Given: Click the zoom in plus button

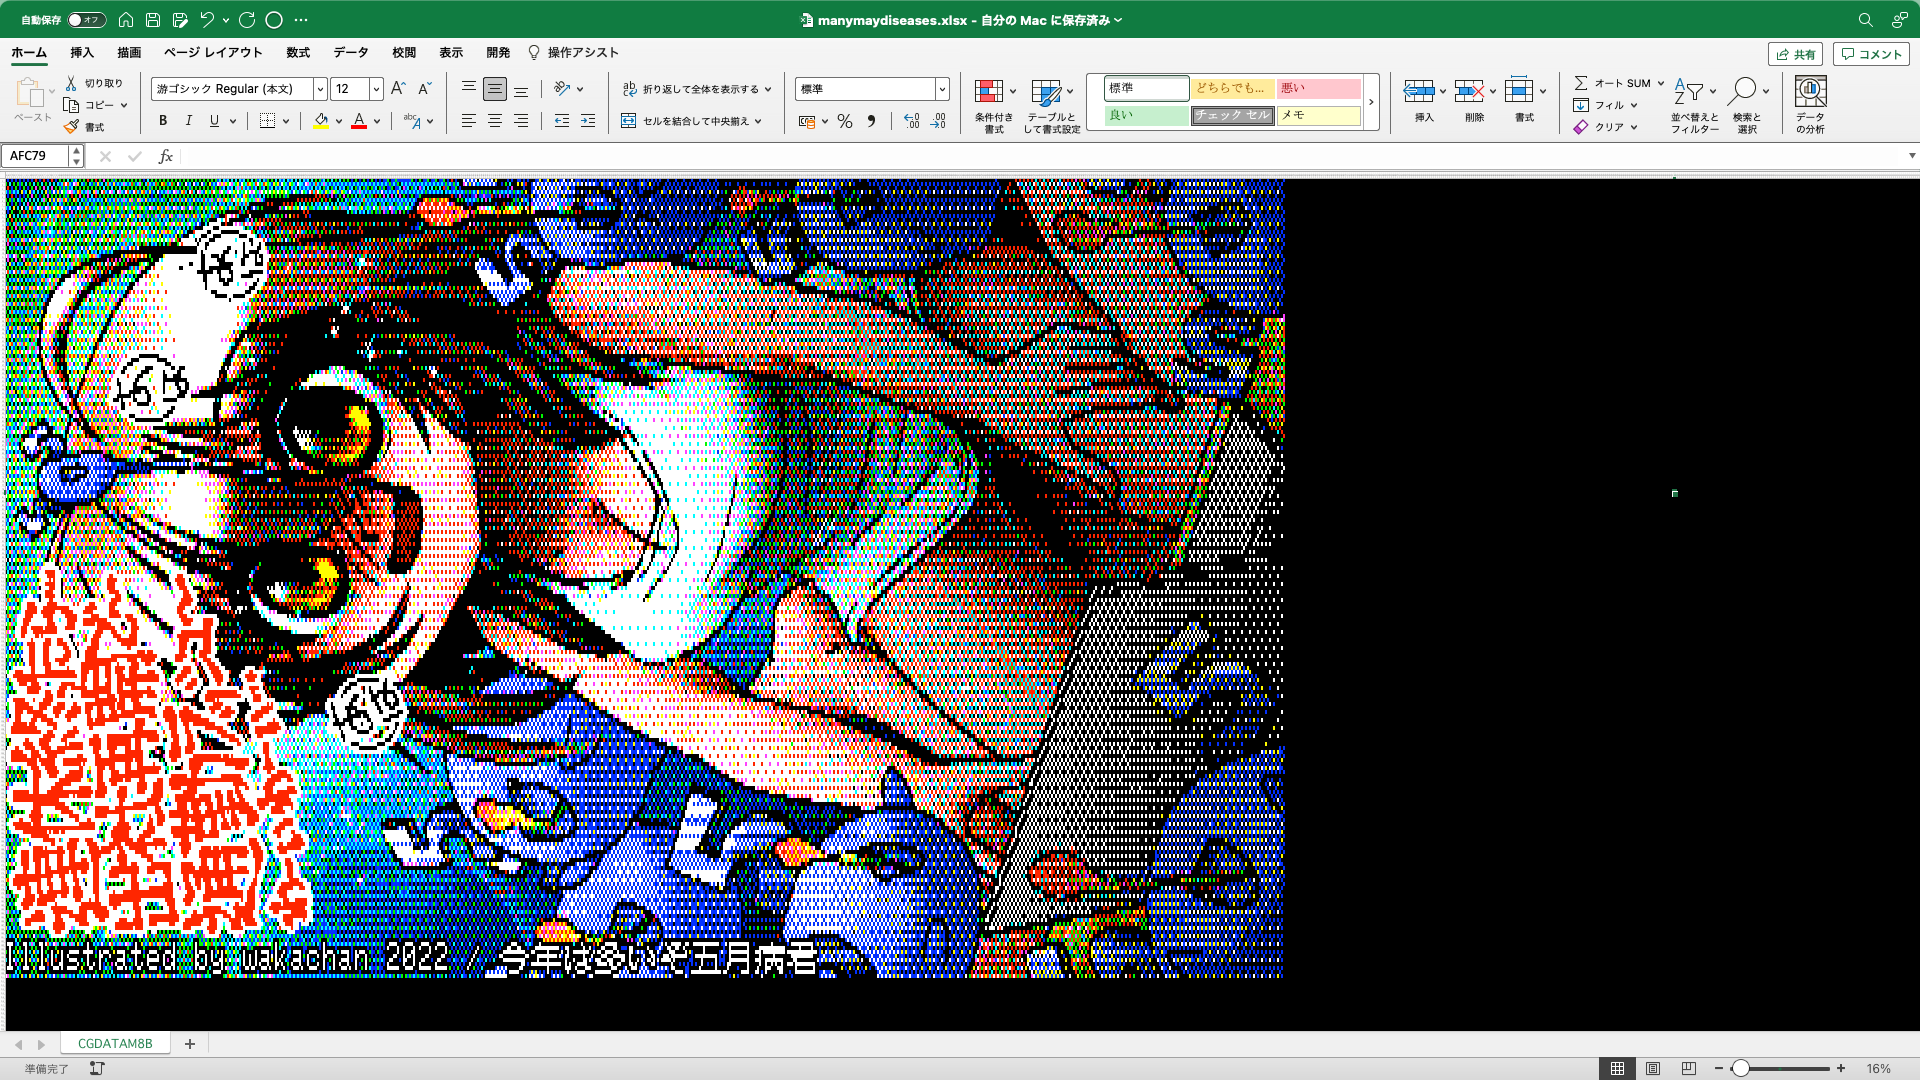Looking at the screenshot, I should pyautogui.click(x=1841, y=1069).
